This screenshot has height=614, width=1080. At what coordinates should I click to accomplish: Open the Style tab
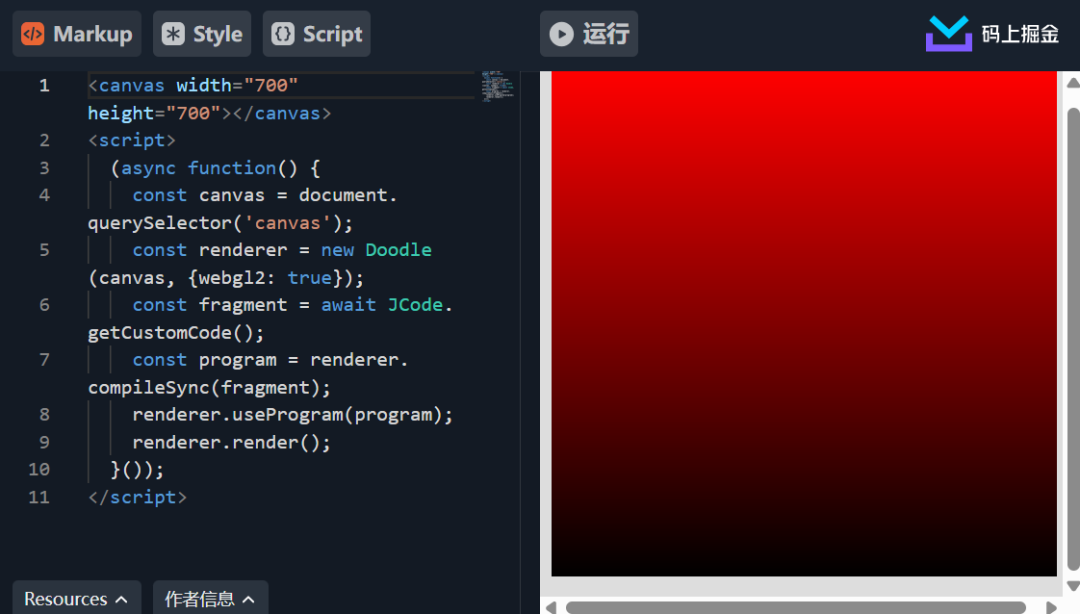pyautogui.click(x=202, y=34)
